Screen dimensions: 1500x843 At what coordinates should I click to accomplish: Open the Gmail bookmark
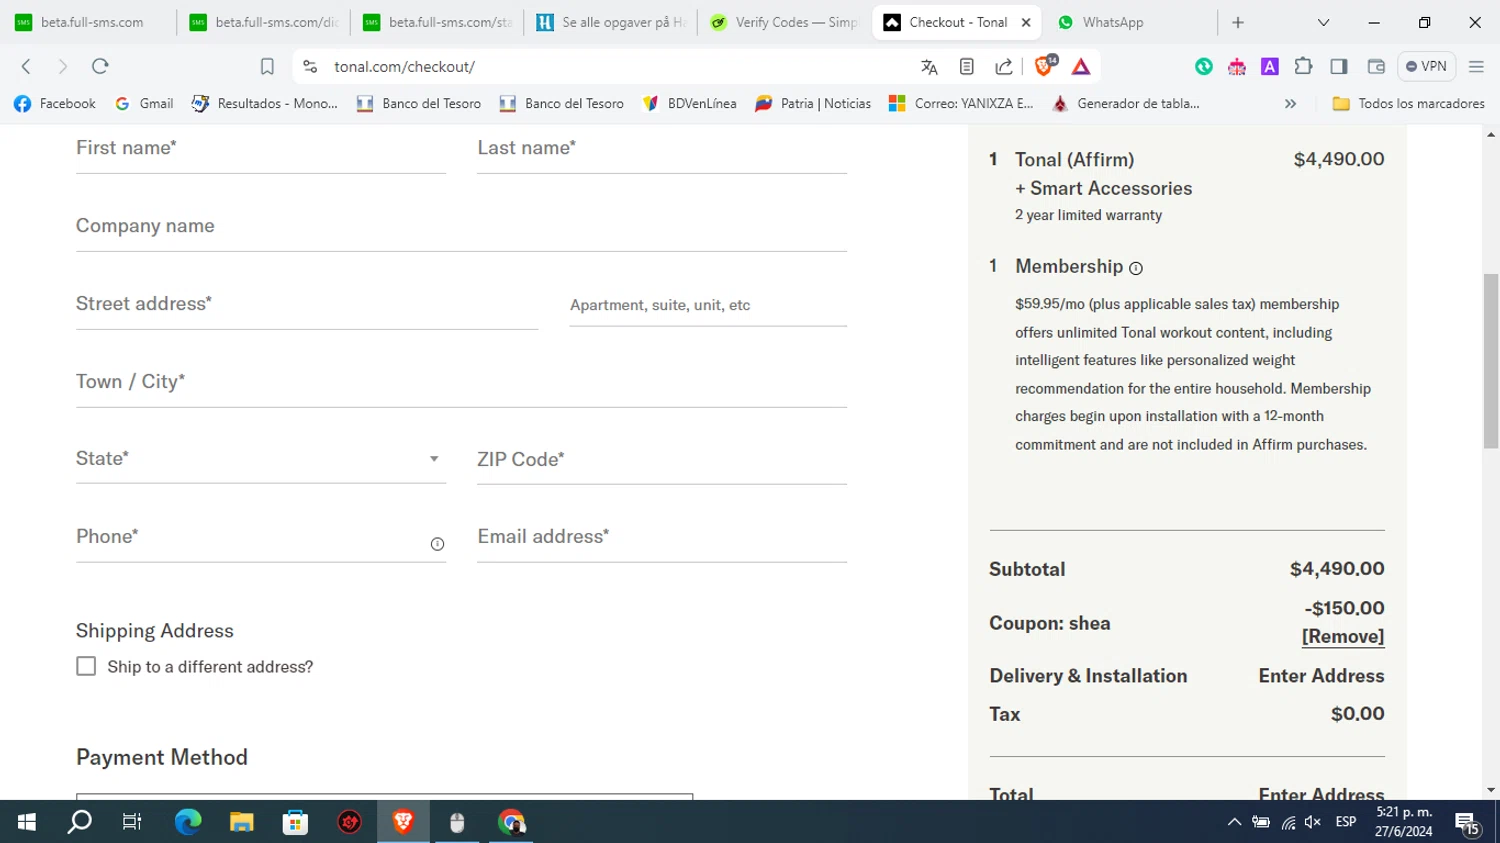click(x=145, y=103)
